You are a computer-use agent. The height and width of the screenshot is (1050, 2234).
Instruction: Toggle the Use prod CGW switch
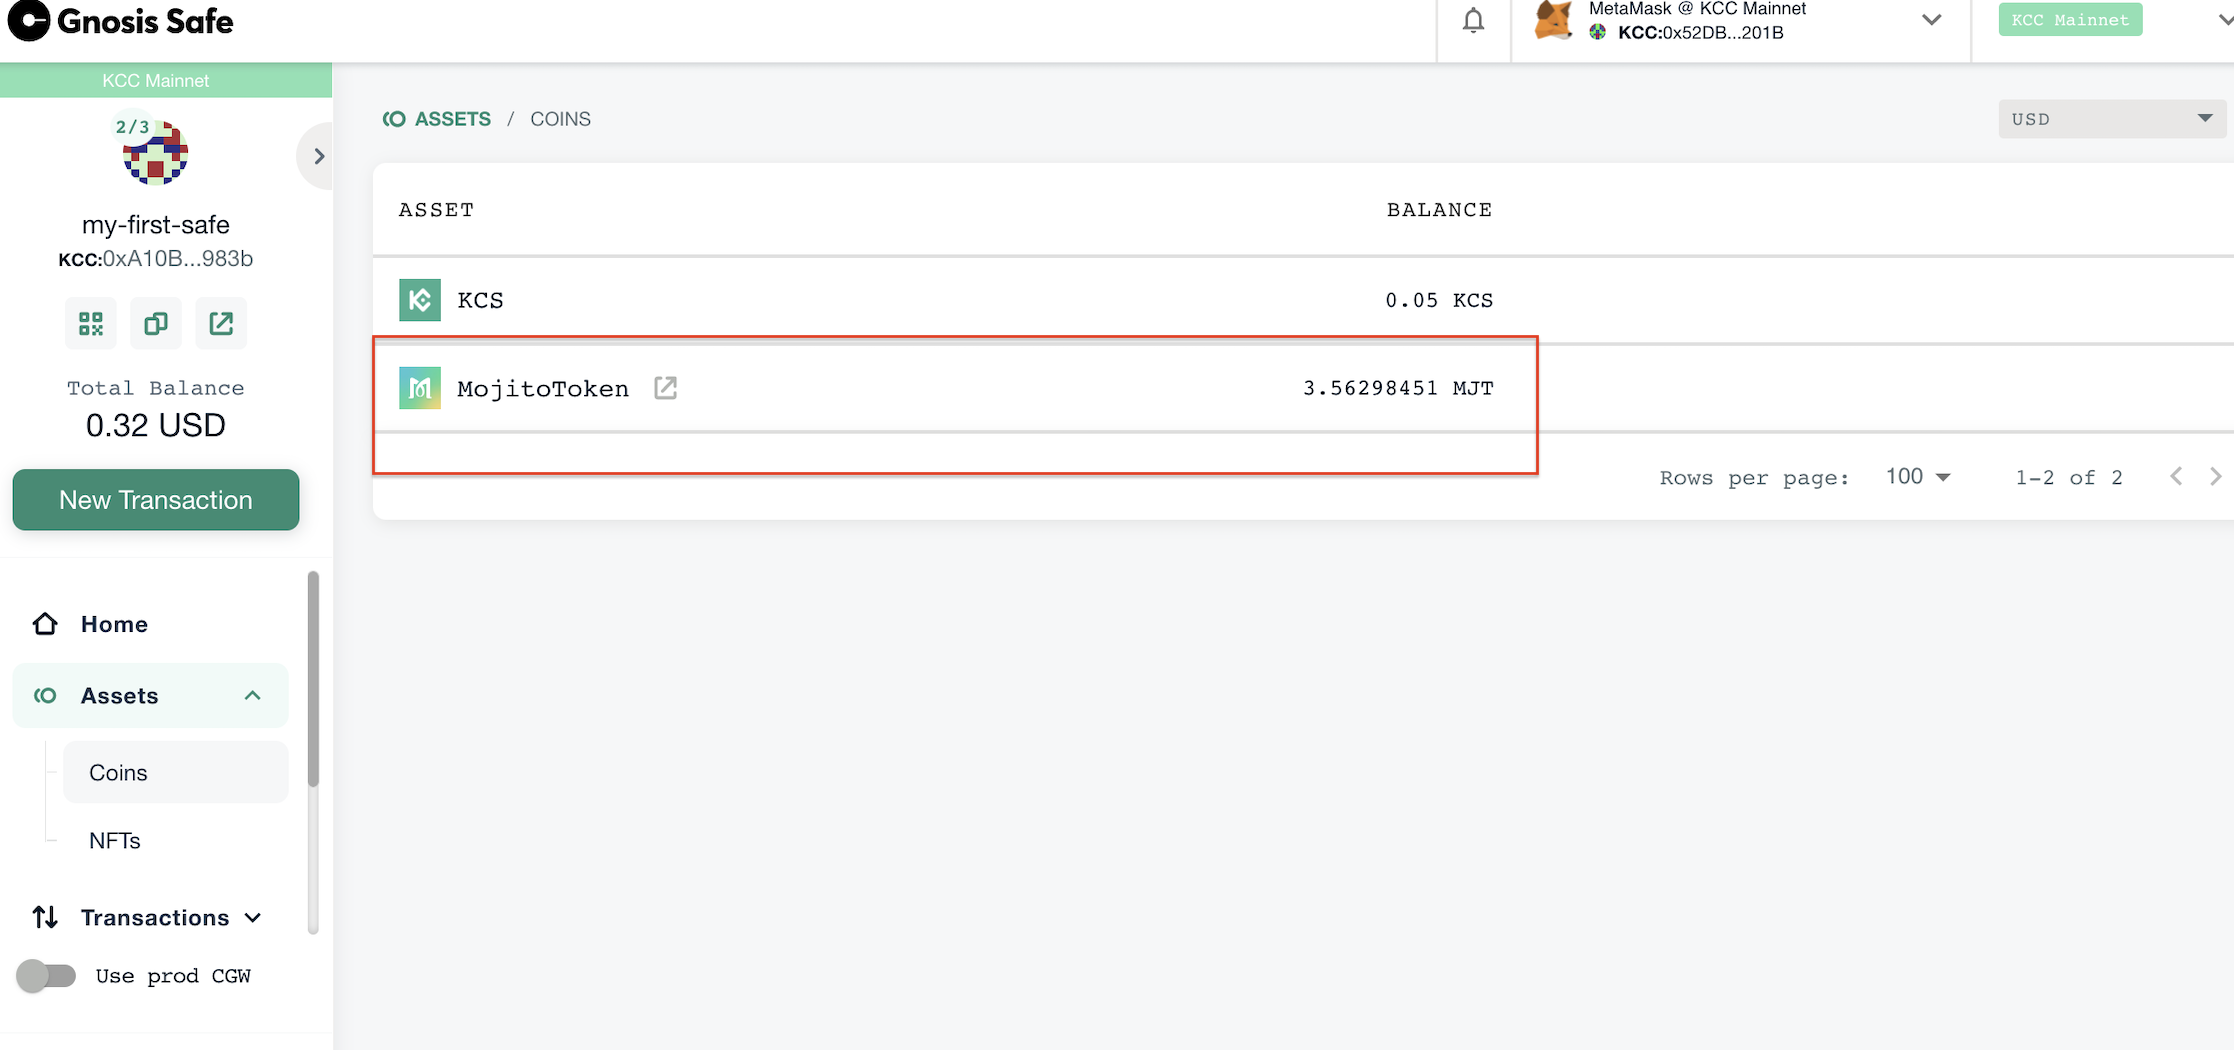[x=46, y=975]
